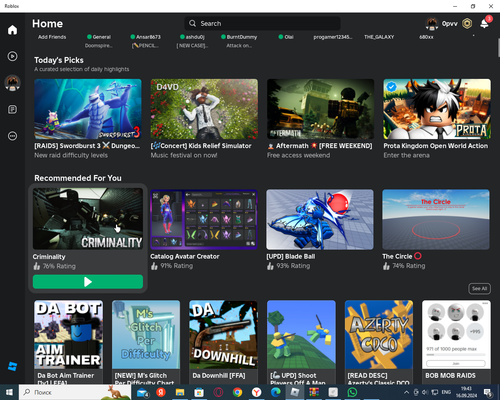Image resolution: width=500 pixels, height=400 pixels.
Task: Open the chat/messages sidebar icon
Action: [x=12, y=109]
